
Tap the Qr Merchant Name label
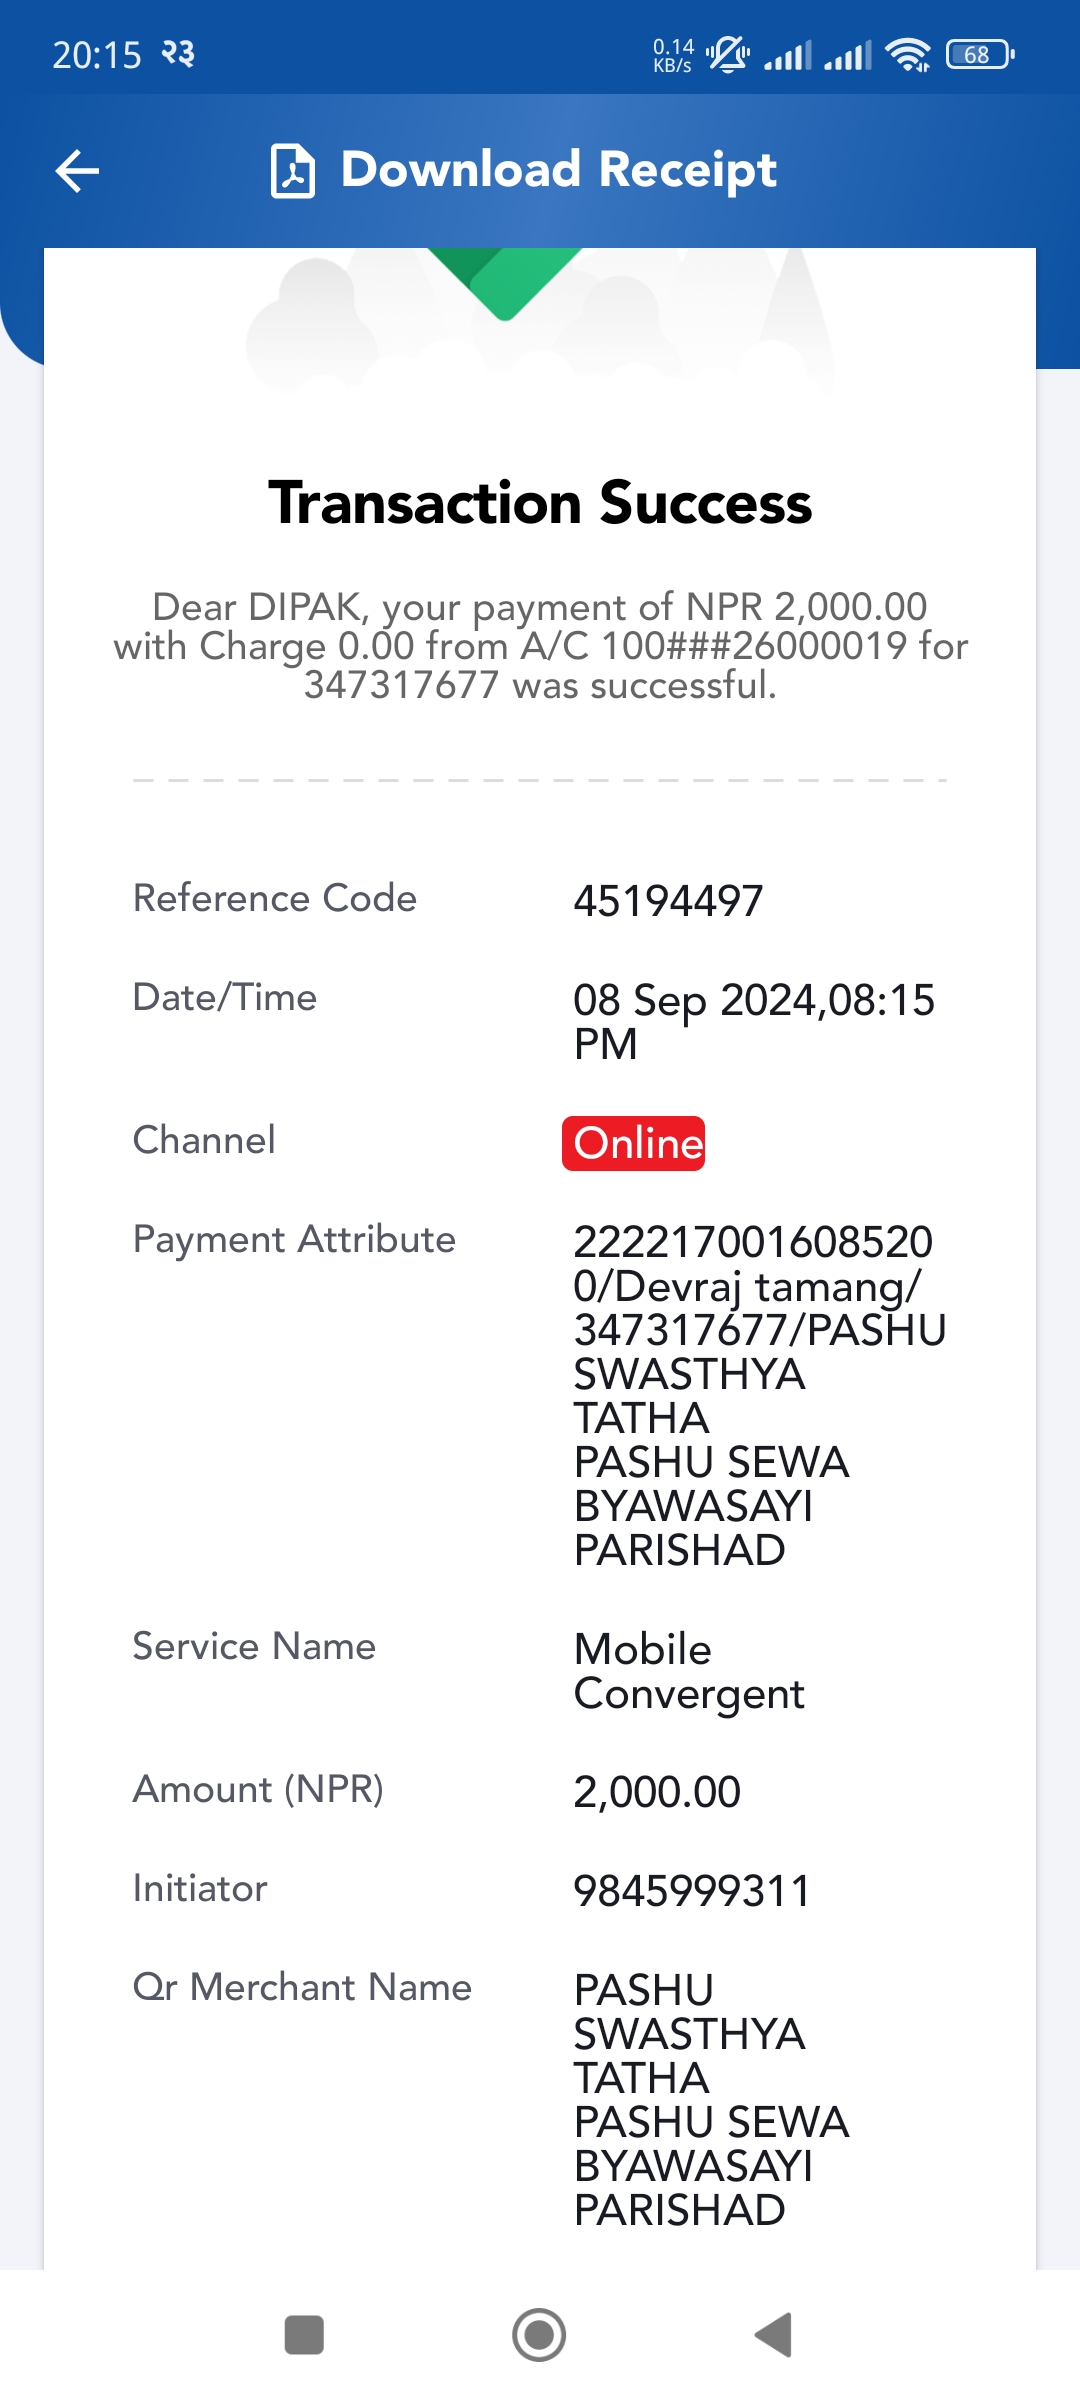tap(302, 1987)
